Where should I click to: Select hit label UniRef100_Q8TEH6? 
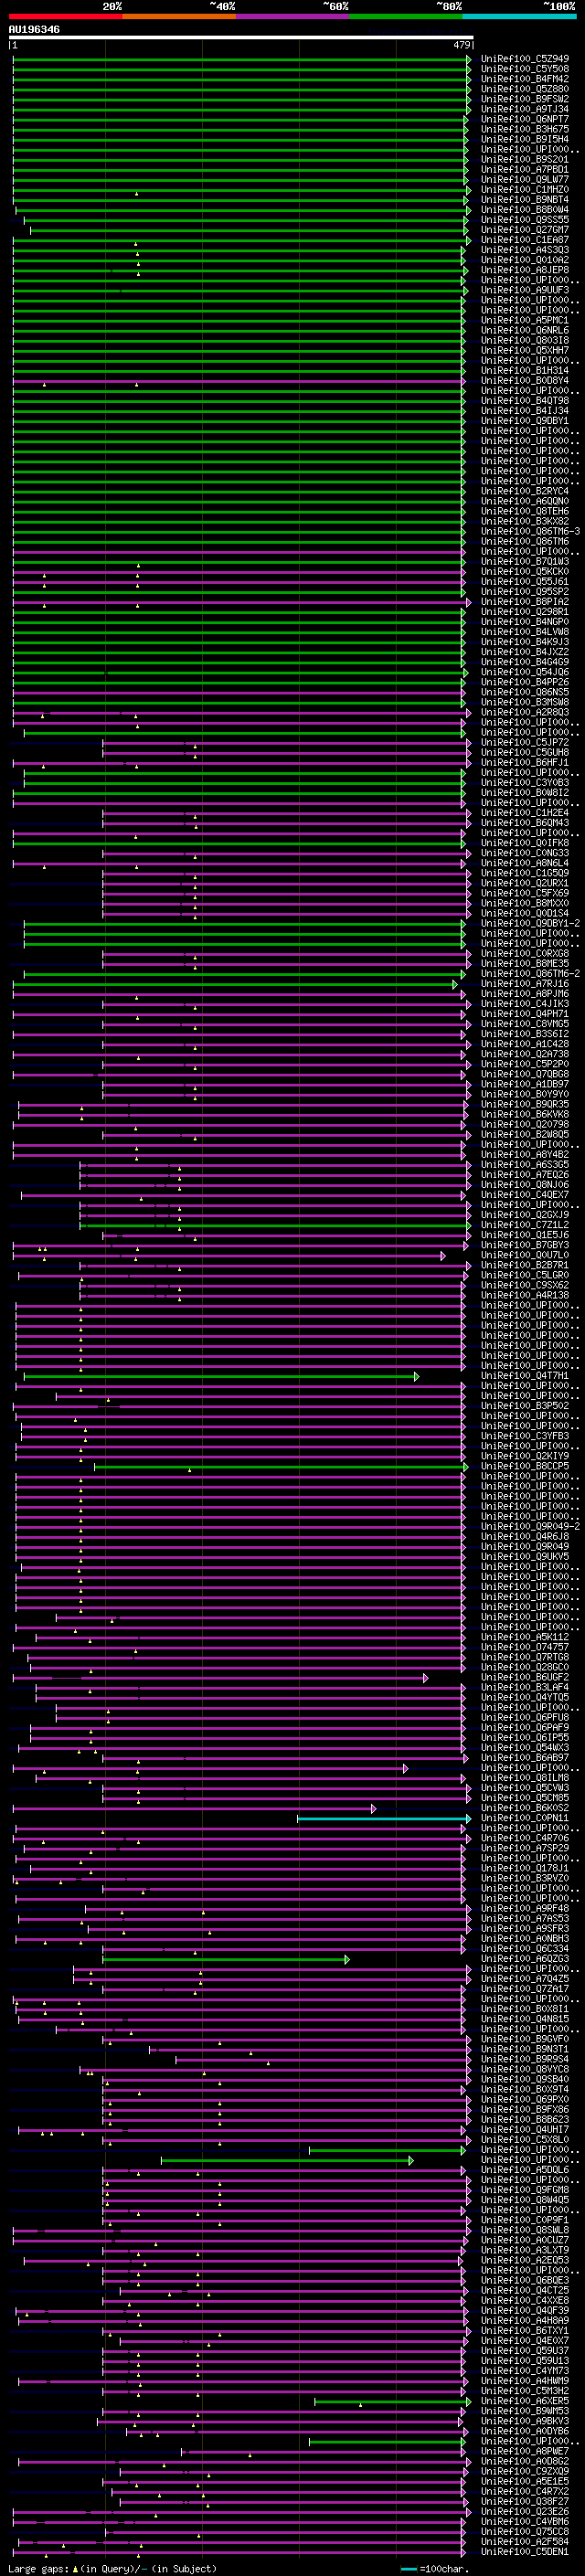(x=525, y=511)
